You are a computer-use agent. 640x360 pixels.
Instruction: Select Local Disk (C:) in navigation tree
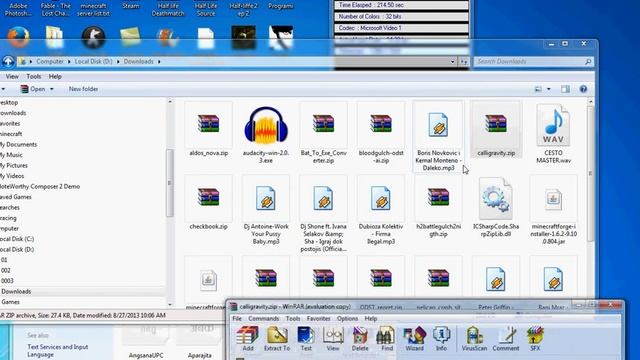click(x=17, y=239)
